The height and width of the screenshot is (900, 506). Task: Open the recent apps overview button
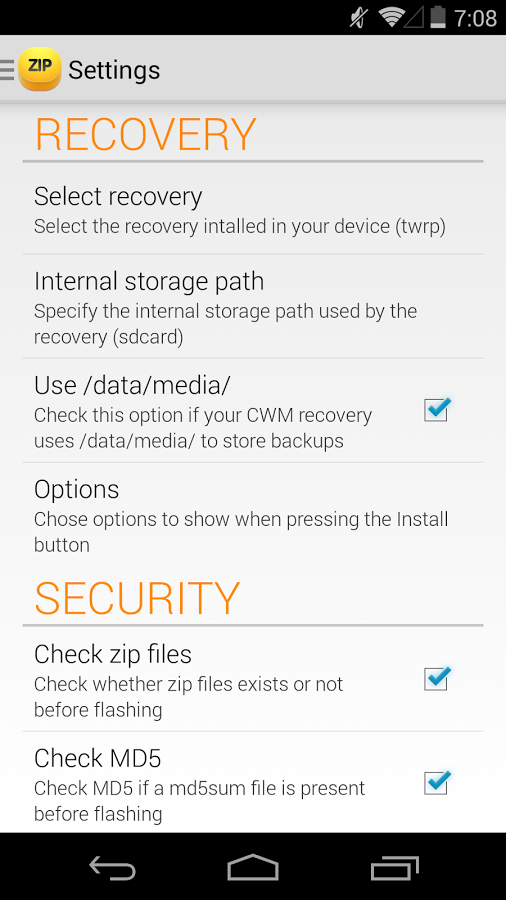coord(394,867)
